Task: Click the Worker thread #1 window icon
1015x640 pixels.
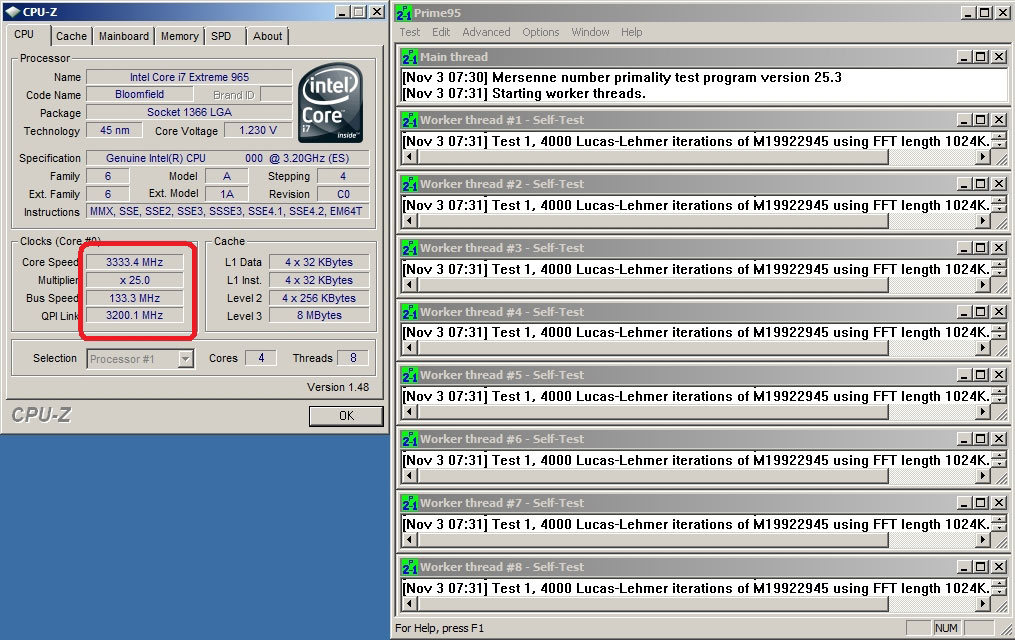Action: pyautogui.click(x=410, y=120)
